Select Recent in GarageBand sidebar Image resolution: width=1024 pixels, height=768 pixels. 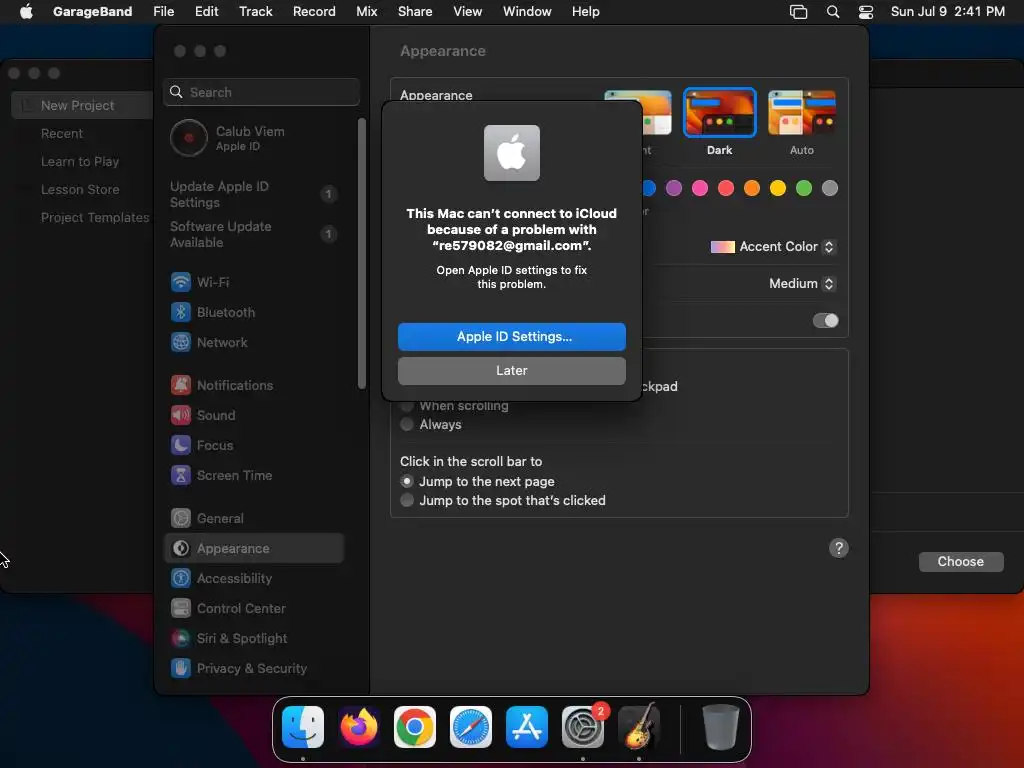[61, 133]
